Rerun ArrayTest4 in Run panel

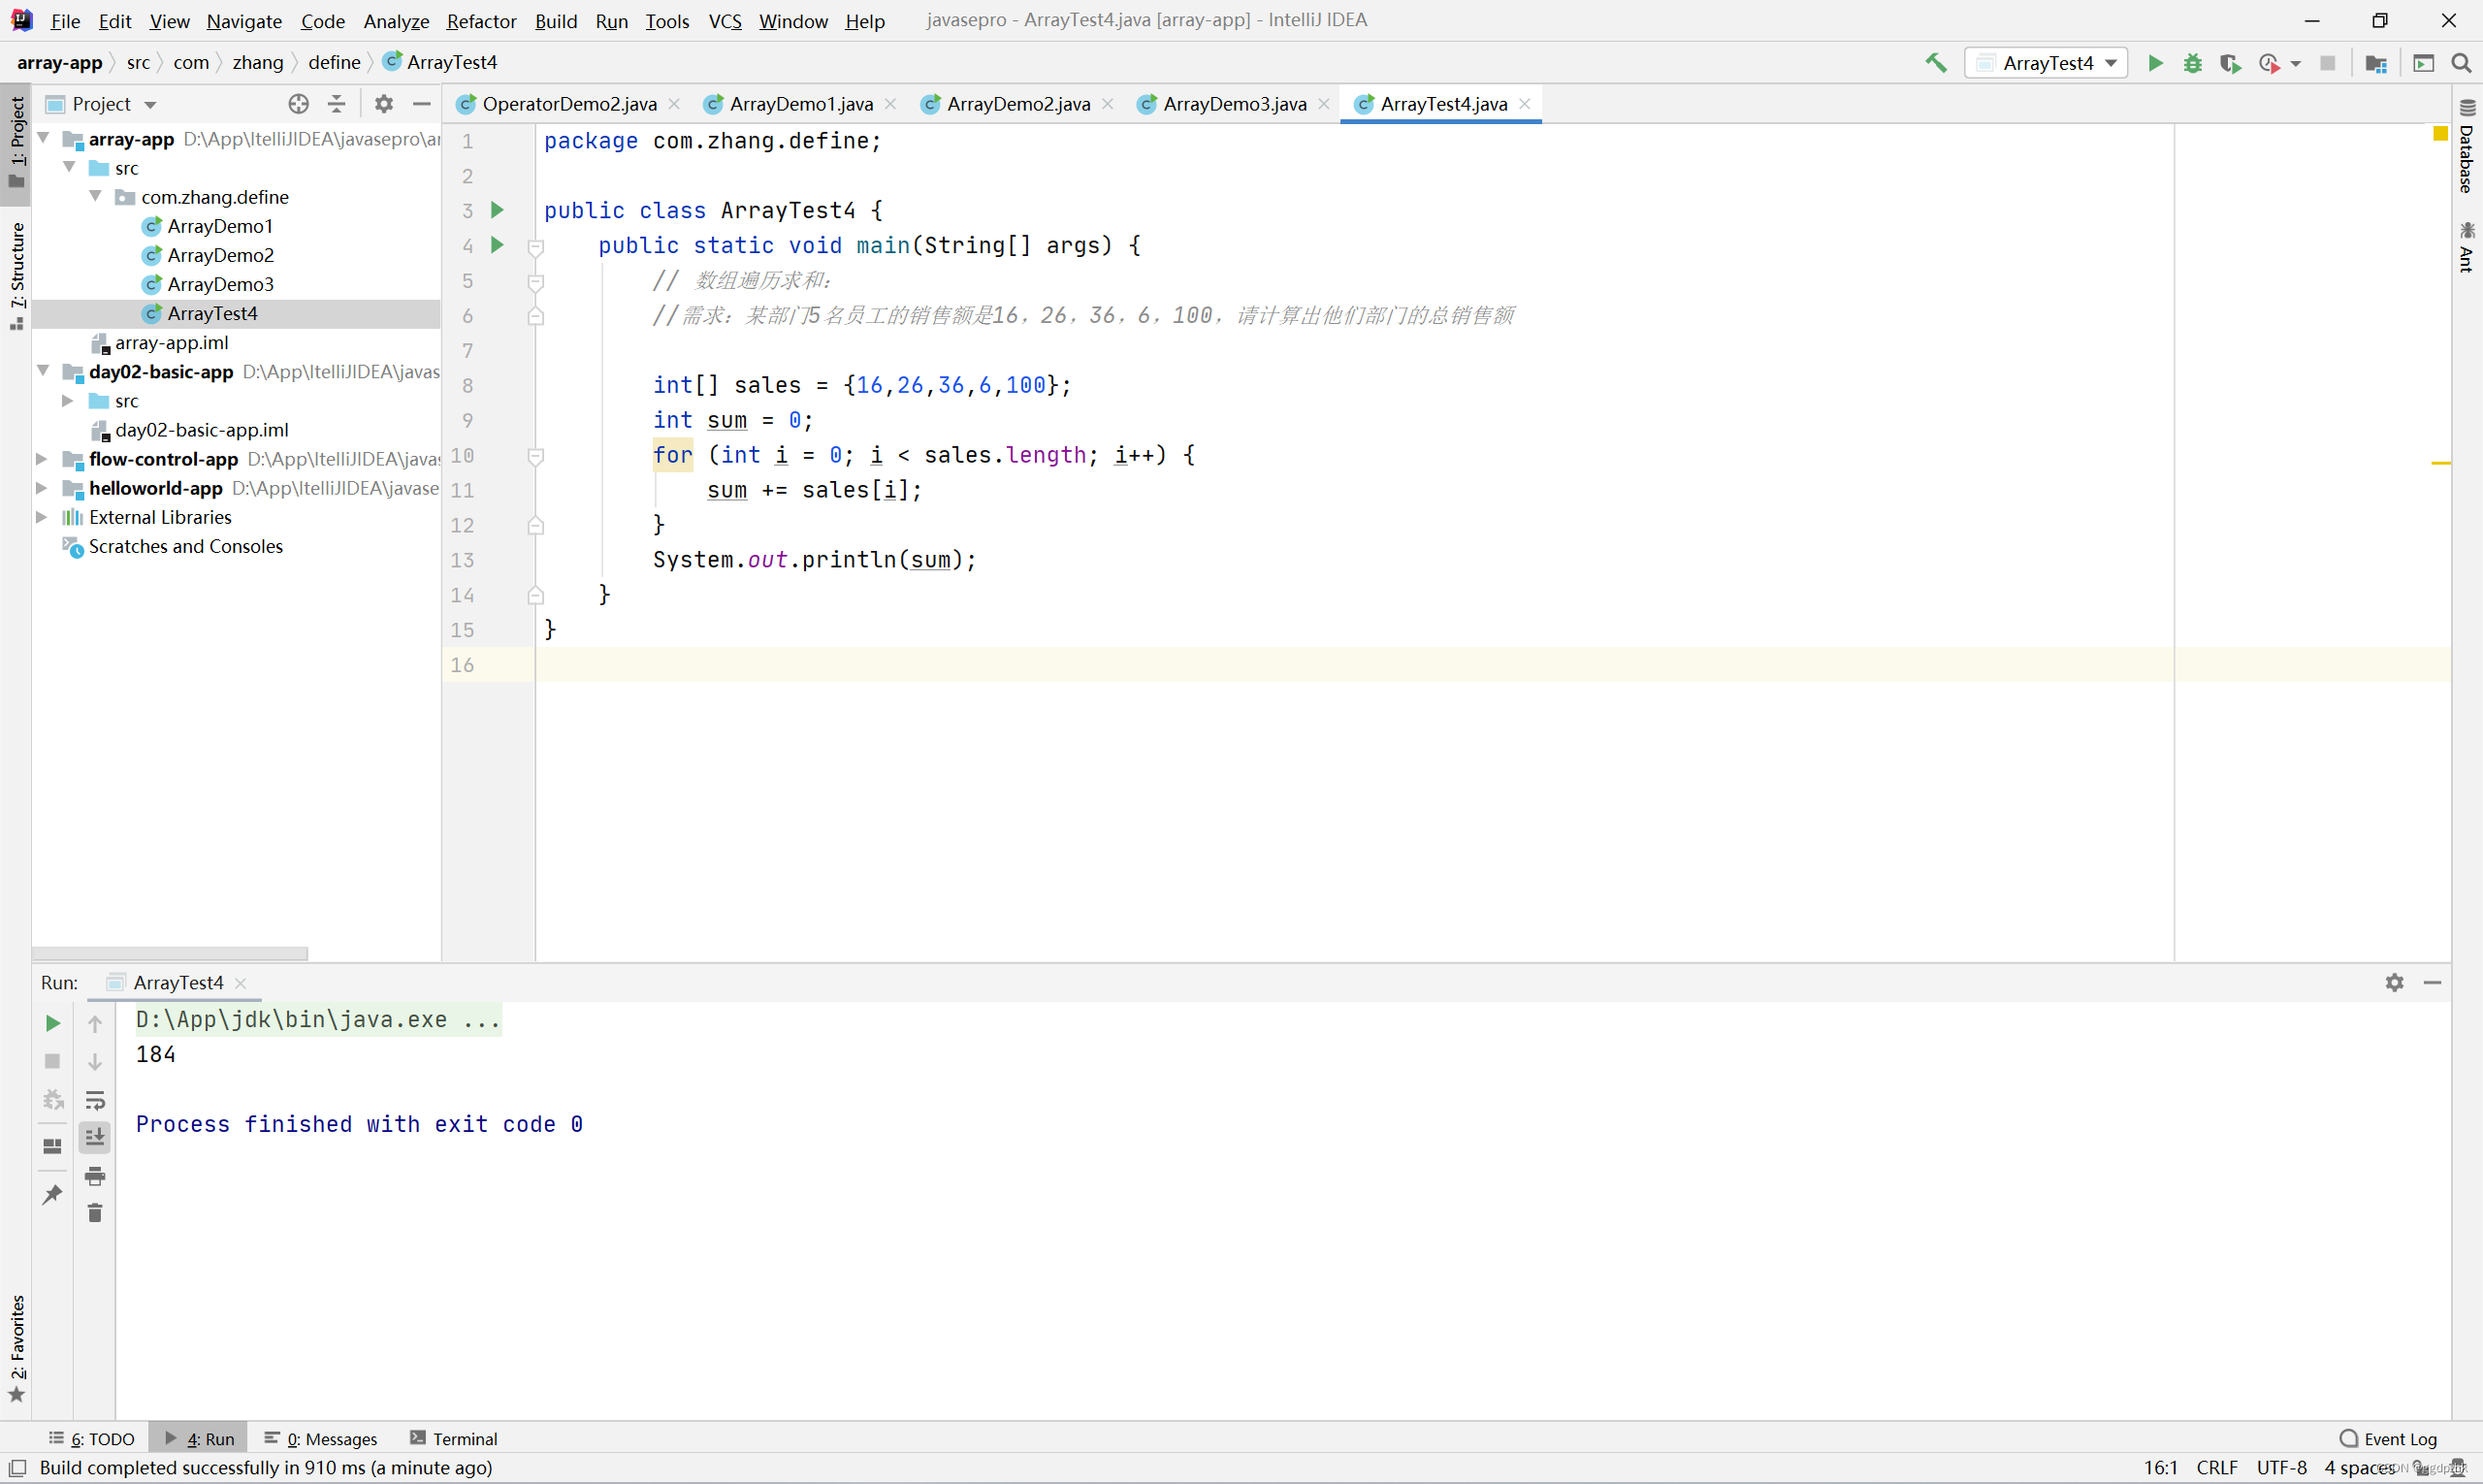point(53,1023)
